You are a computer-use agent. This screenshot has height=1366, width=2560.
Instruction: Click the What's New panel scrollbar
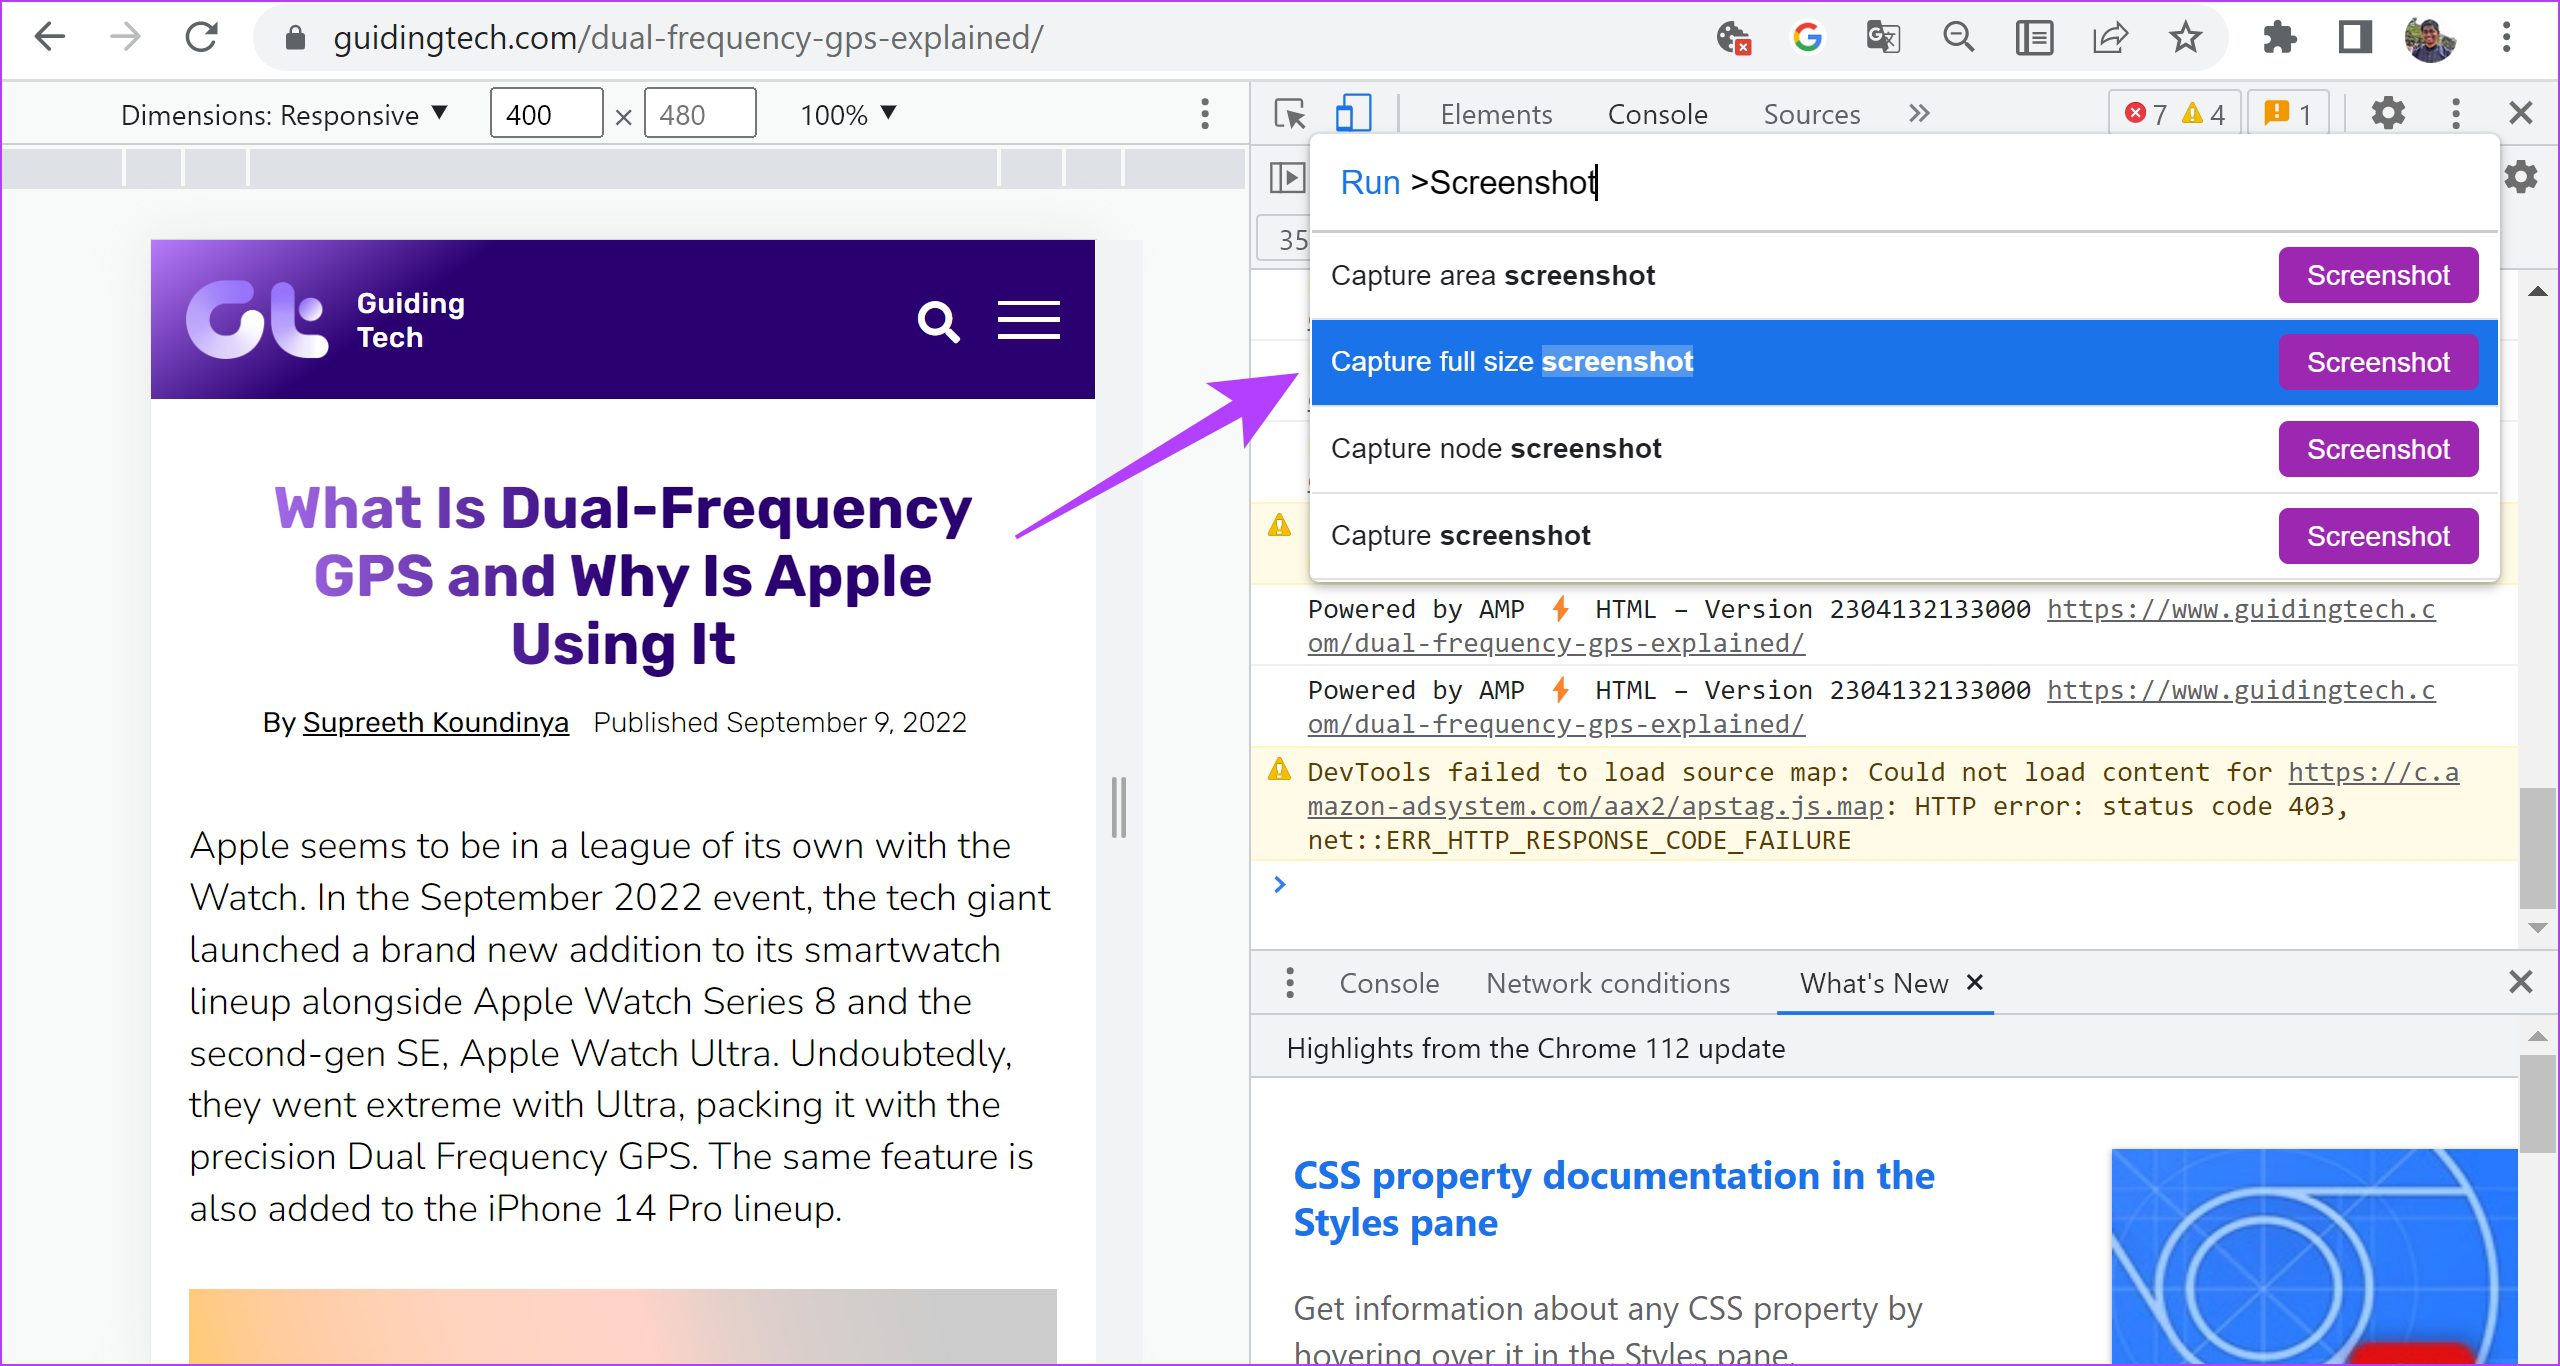[2537, 1104]
